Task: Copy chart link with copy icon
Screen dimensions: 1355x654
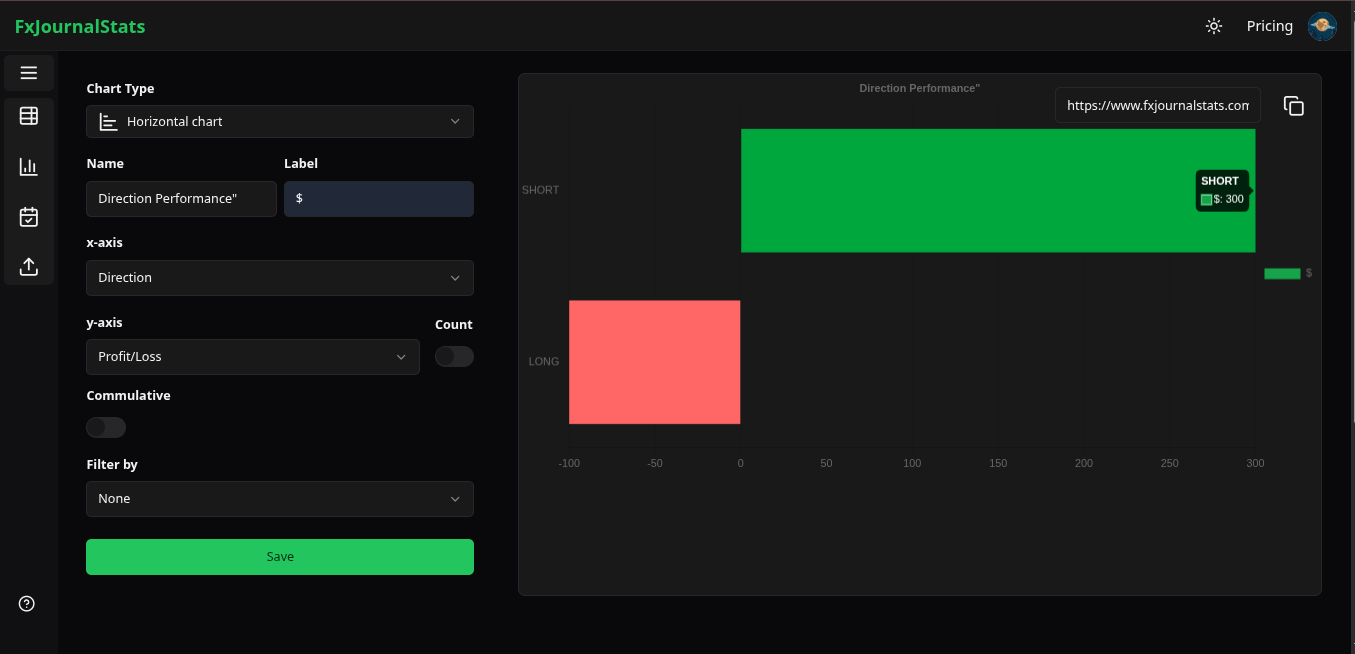Action: click(1294, 106)
